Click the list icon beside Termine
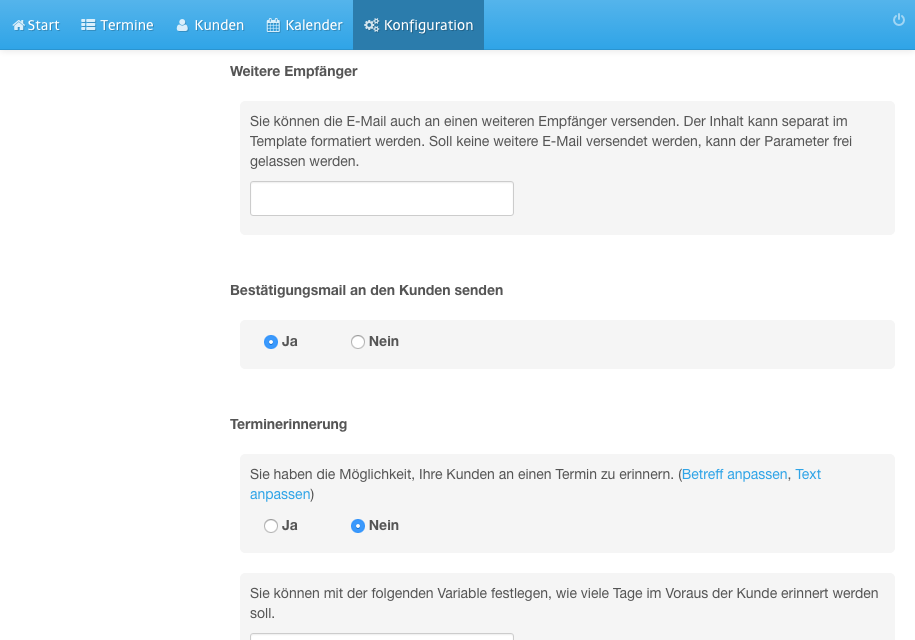This screenshot has height=640, width=915. pos(88,25)
